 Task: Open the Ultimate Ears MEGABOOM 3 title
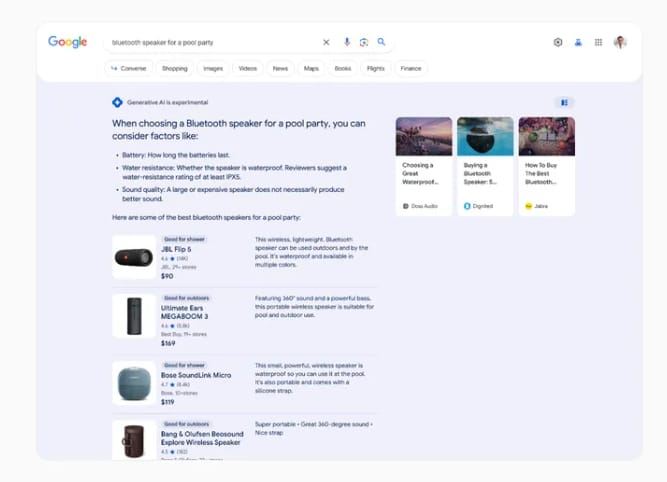tap(185, 312)
